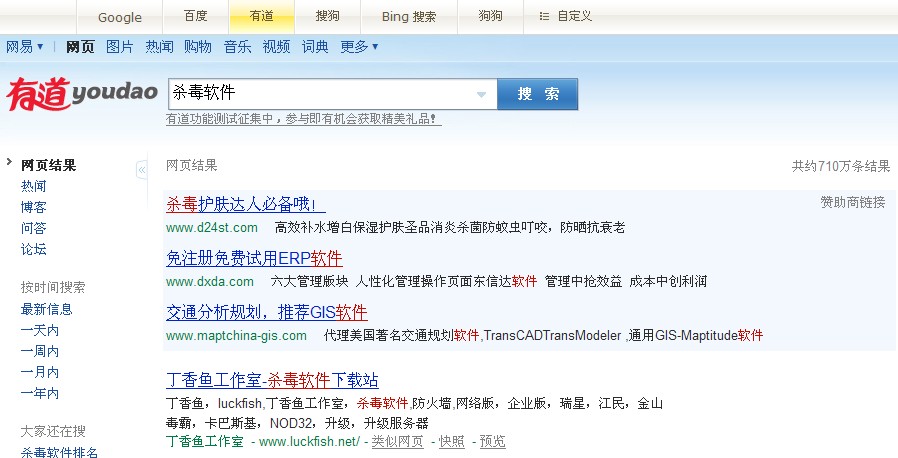Image resolution: width=898 pixels, height=458 pixels.
Task: Select 问答 in the left sidebar
Action: (33, 228)
